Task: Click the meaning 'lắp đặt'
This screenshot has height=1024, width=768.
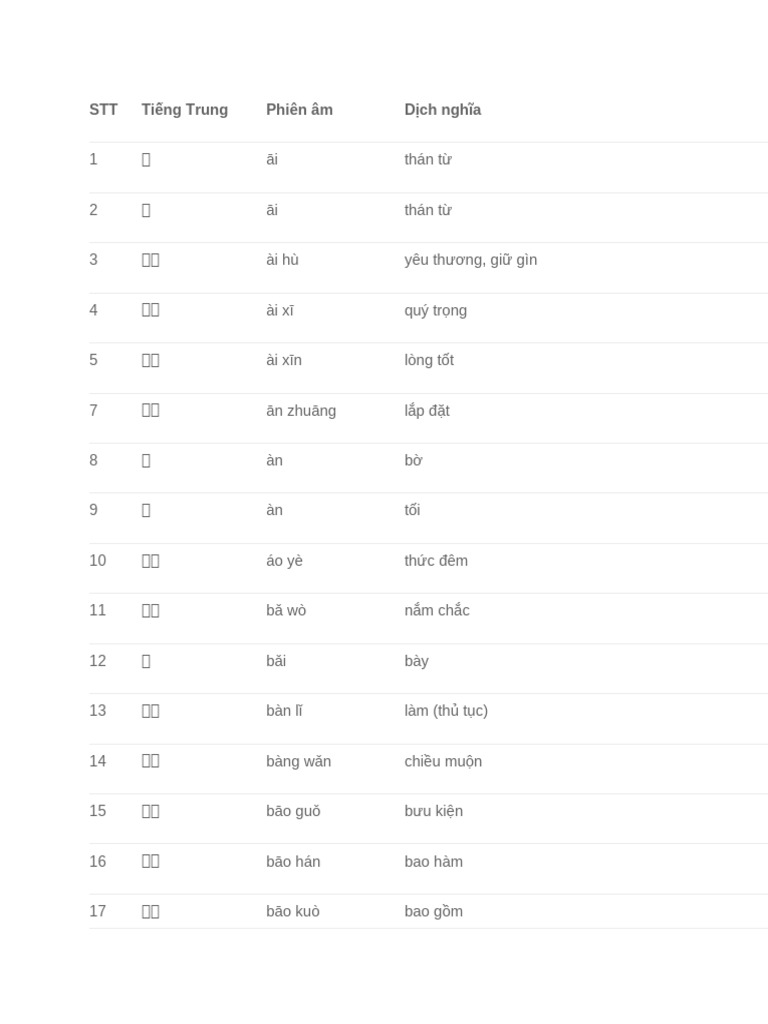Action: [x=426, y=411]
